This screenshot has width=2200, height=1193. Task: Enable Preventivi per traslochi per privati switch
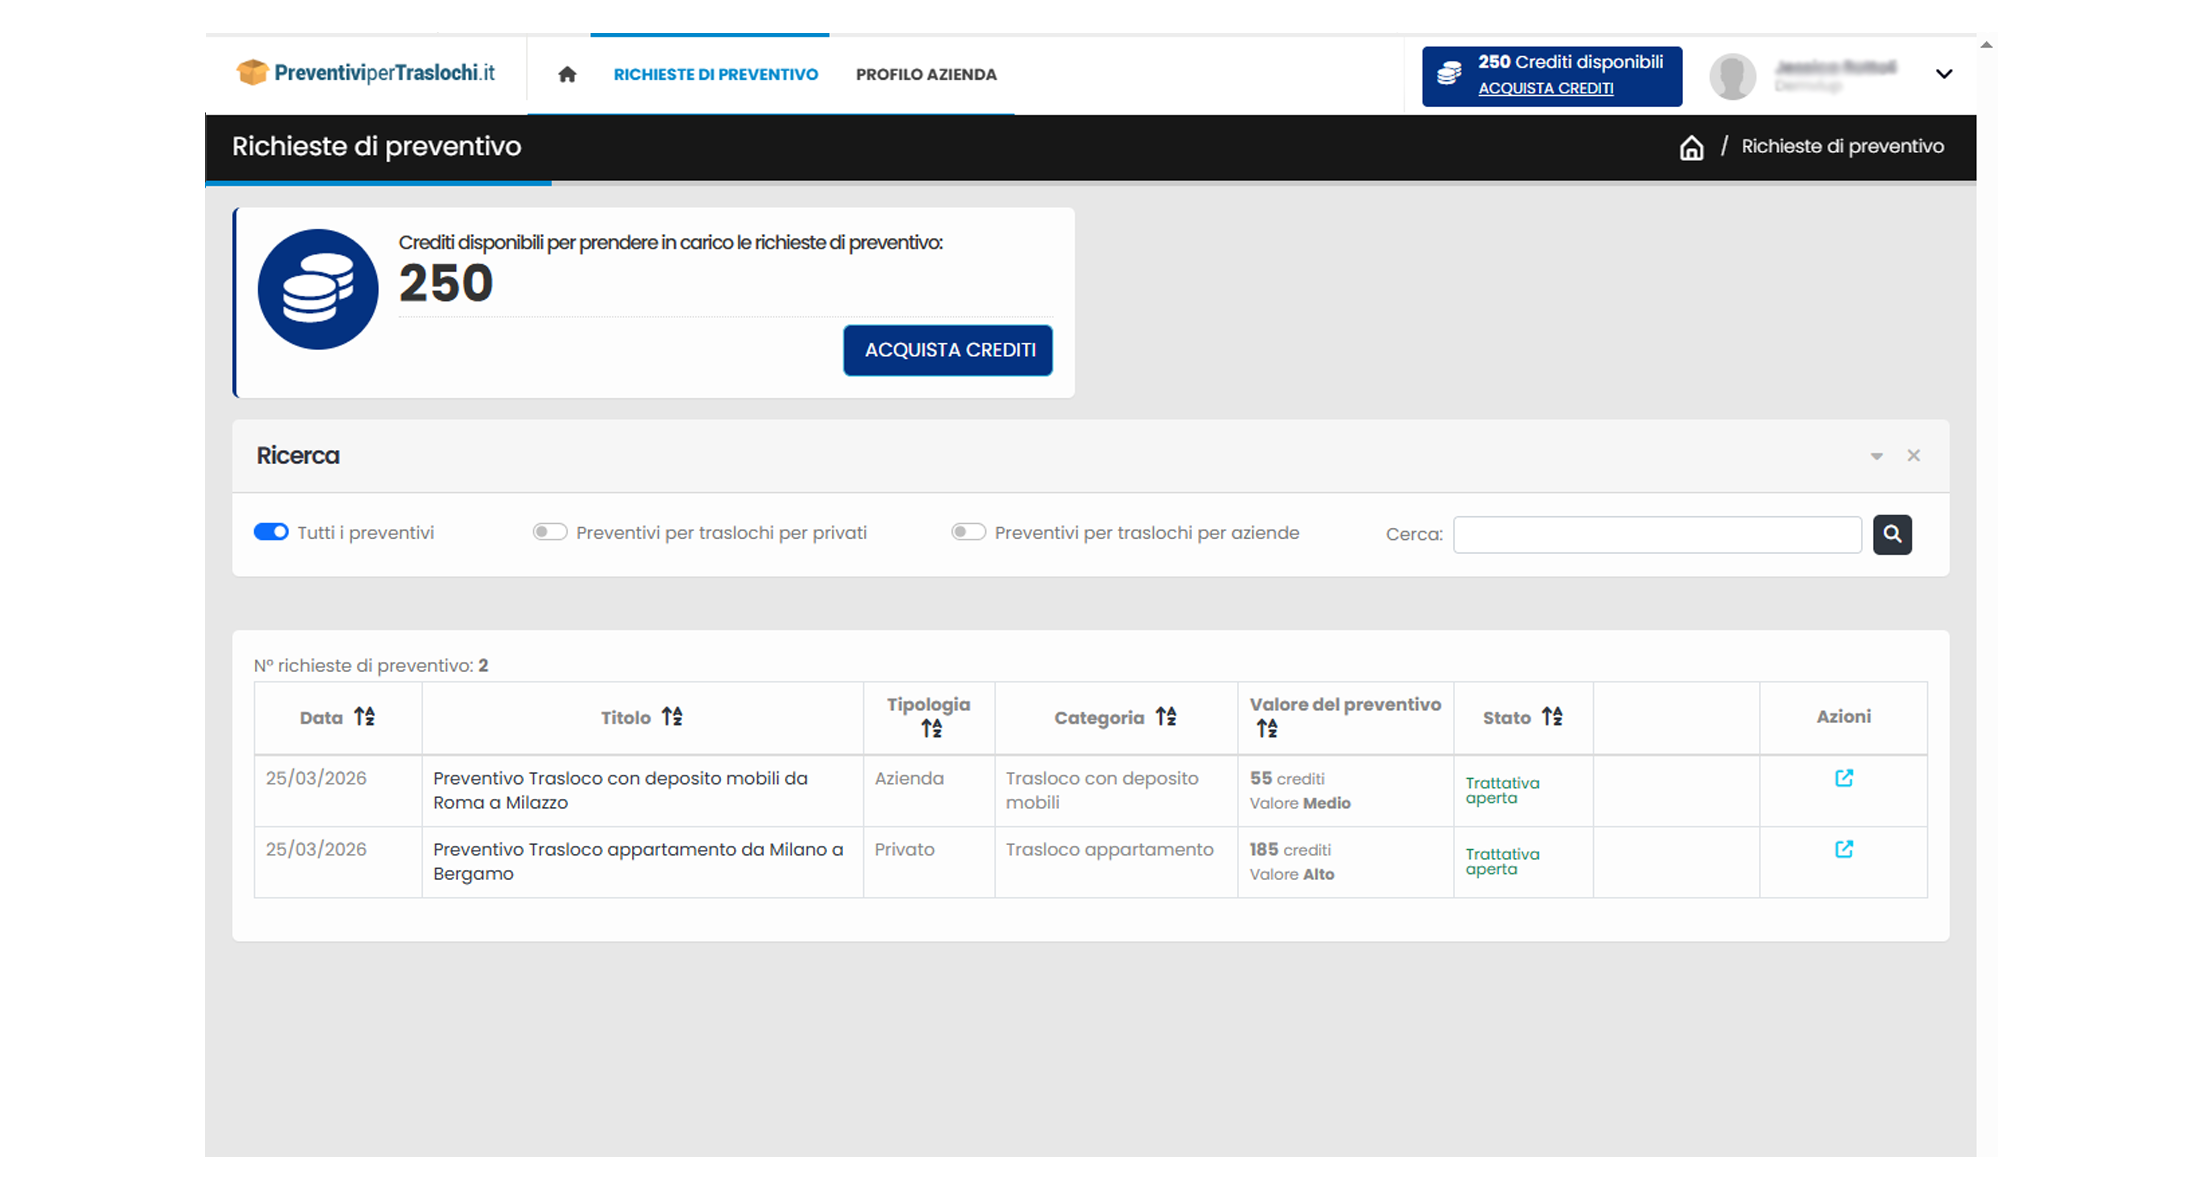click(x=550, y=532)
